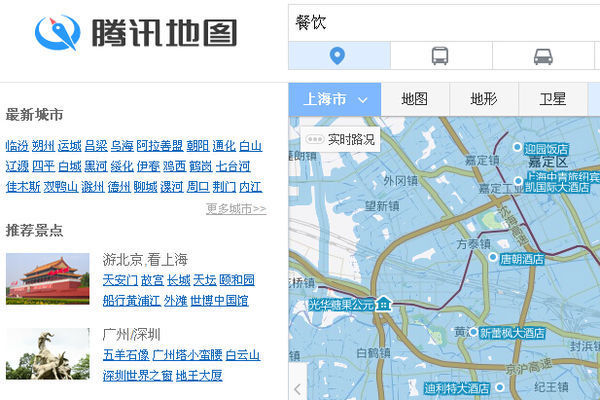
Task: Open city link 漯河
Action: click(x=172, y=187)
